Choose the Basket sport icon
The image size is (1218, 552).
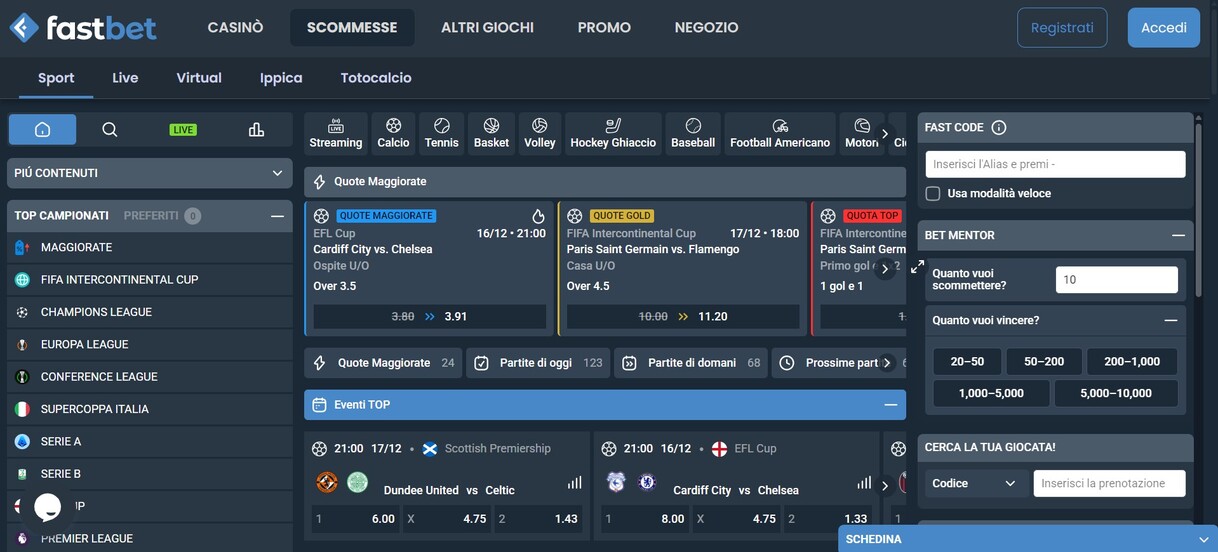(x=491, y=133)
